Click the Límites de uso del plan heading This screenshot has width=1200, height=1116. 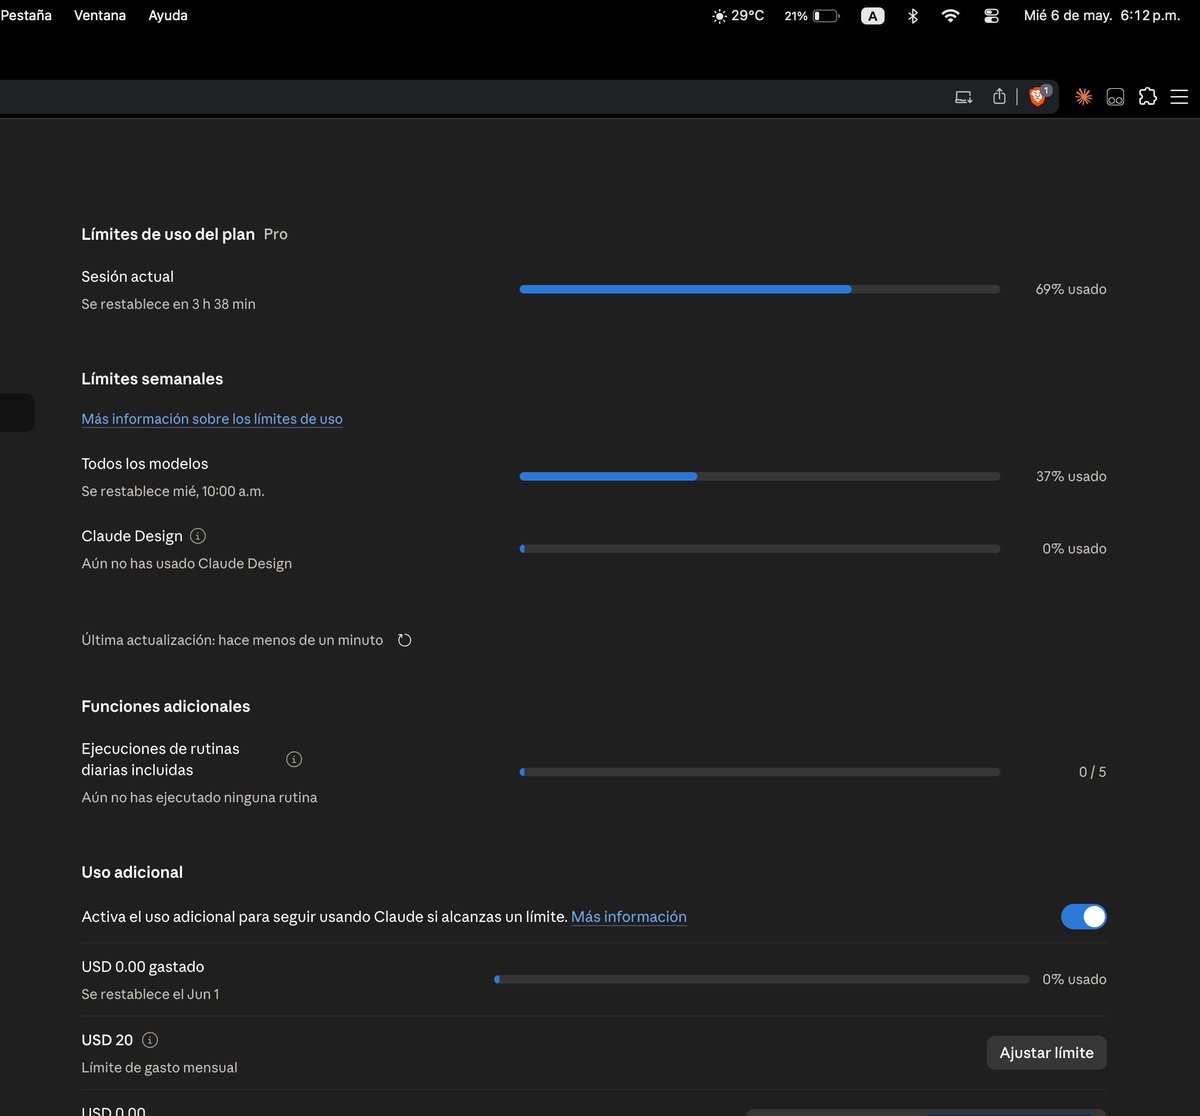[x=168, y=234]
